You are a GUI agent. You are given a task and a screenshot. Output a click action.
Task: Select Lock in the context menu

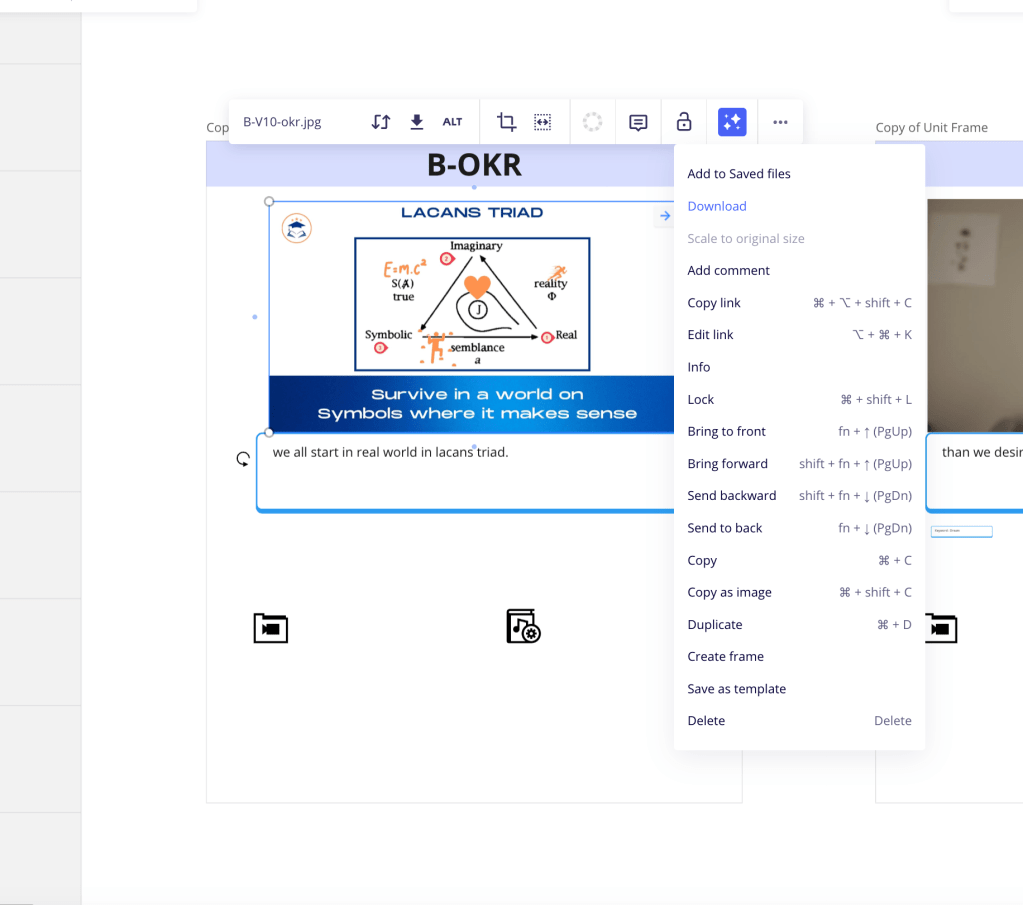tap(799, 399)
